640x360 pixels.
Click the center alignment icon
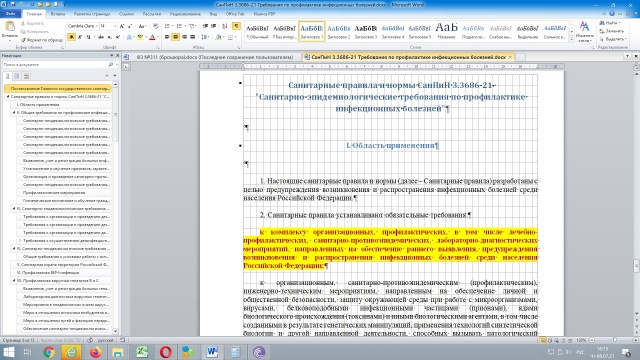176,37
